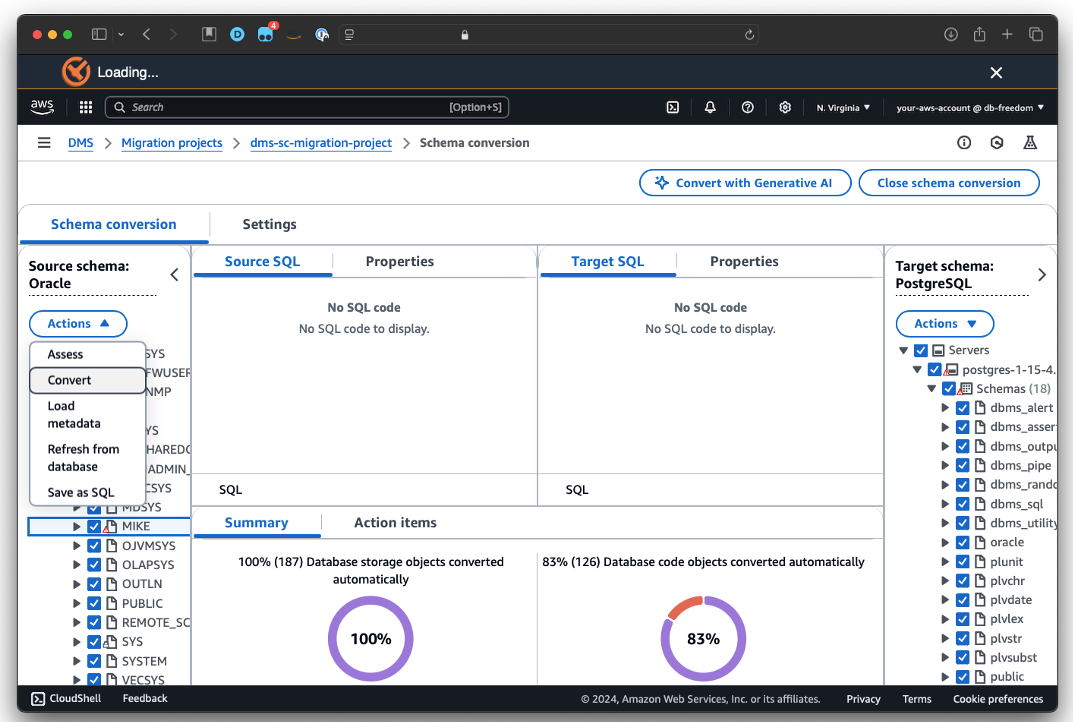Reload the page in address bar
The height and width of the screenshot is (722, 1073).
pyautogui.click(x=749, y=35)
